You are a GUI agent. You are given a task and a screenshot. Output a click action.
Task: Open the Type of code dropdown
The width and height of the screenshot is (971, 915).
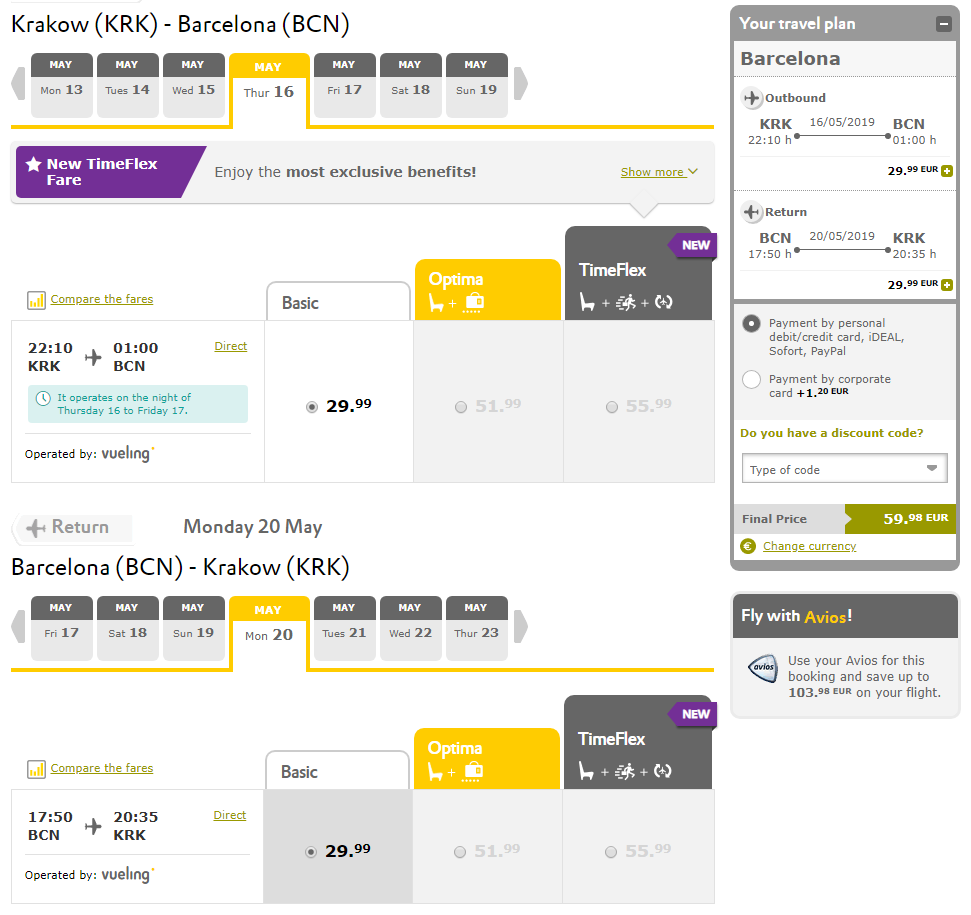(x=845, y=469)
